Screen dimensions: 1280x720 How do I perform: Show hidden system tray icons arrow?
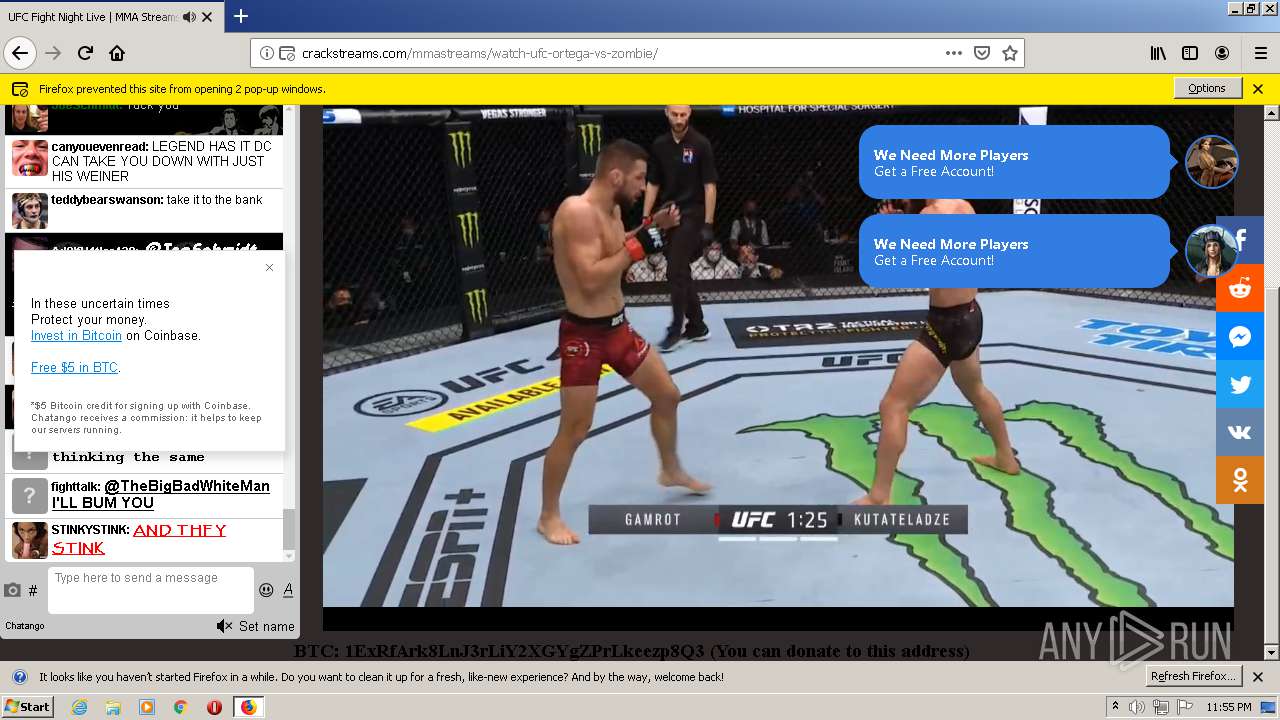tap(1115, 706)
